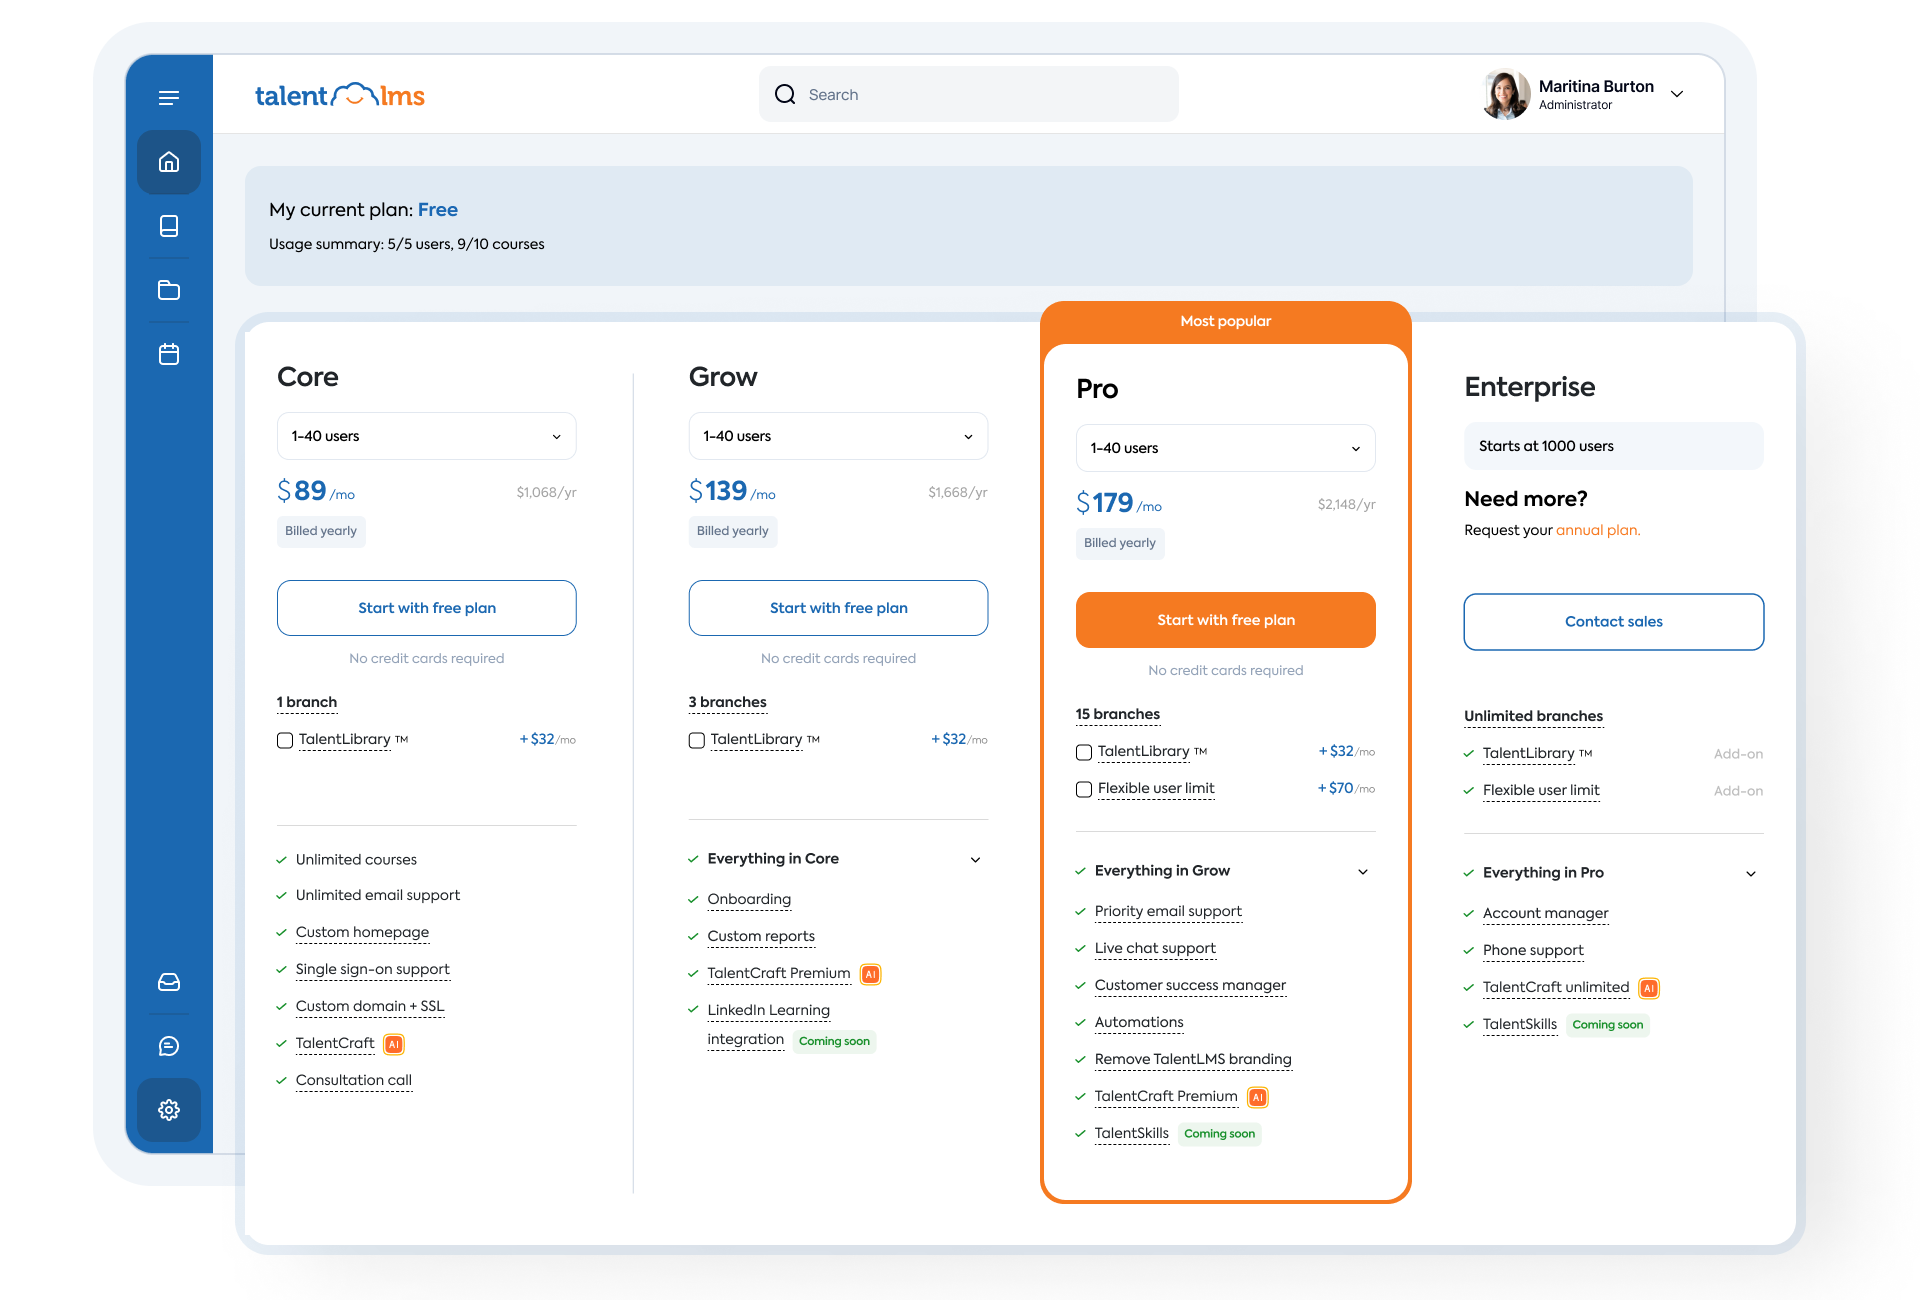Click Automations feature in Pro

[1139, 1022]
